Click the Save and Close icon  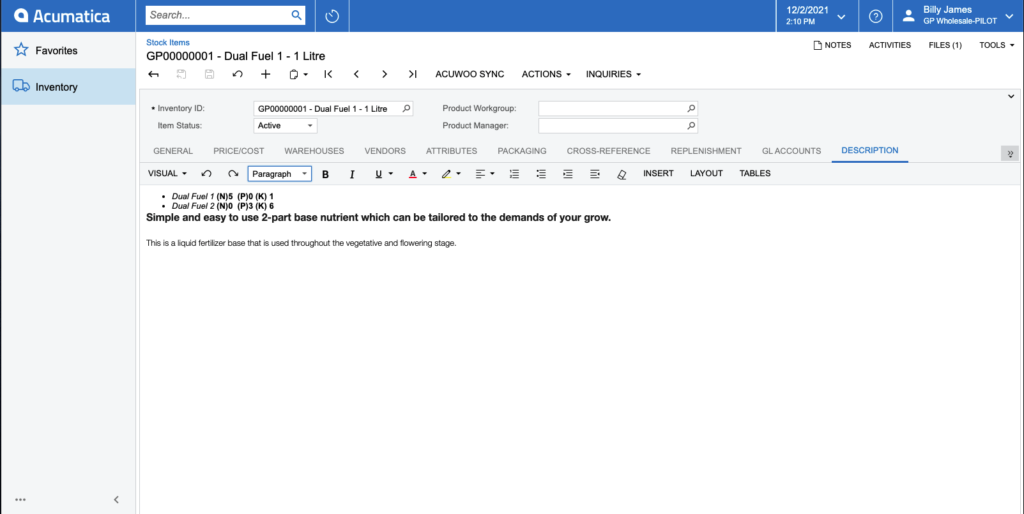coord(182,74)
